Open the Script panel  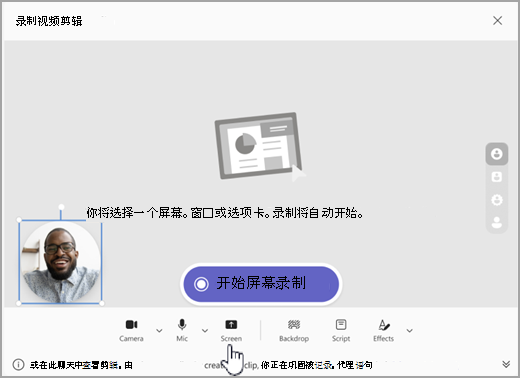pyautogui.click(x=341, y=331)
